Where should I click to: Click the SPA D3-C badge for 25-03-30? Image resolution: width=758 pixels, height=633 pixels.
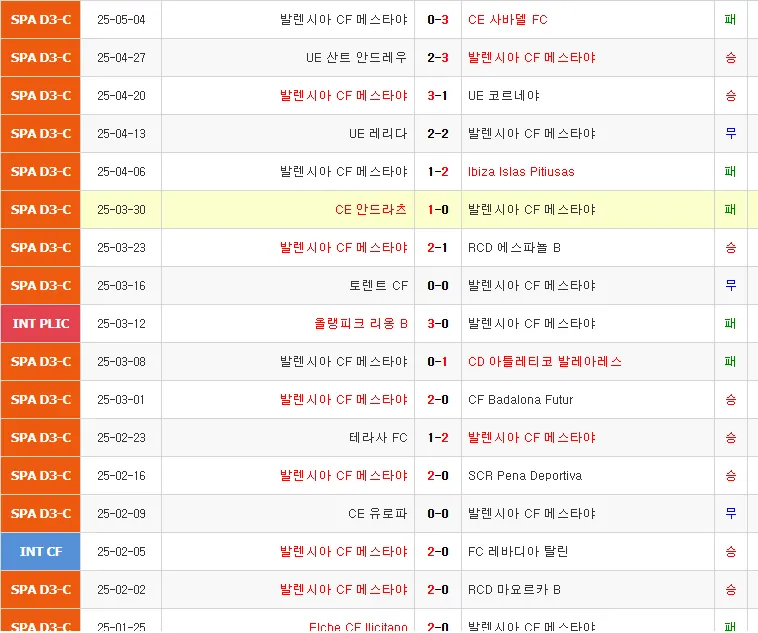pos(41,209)
